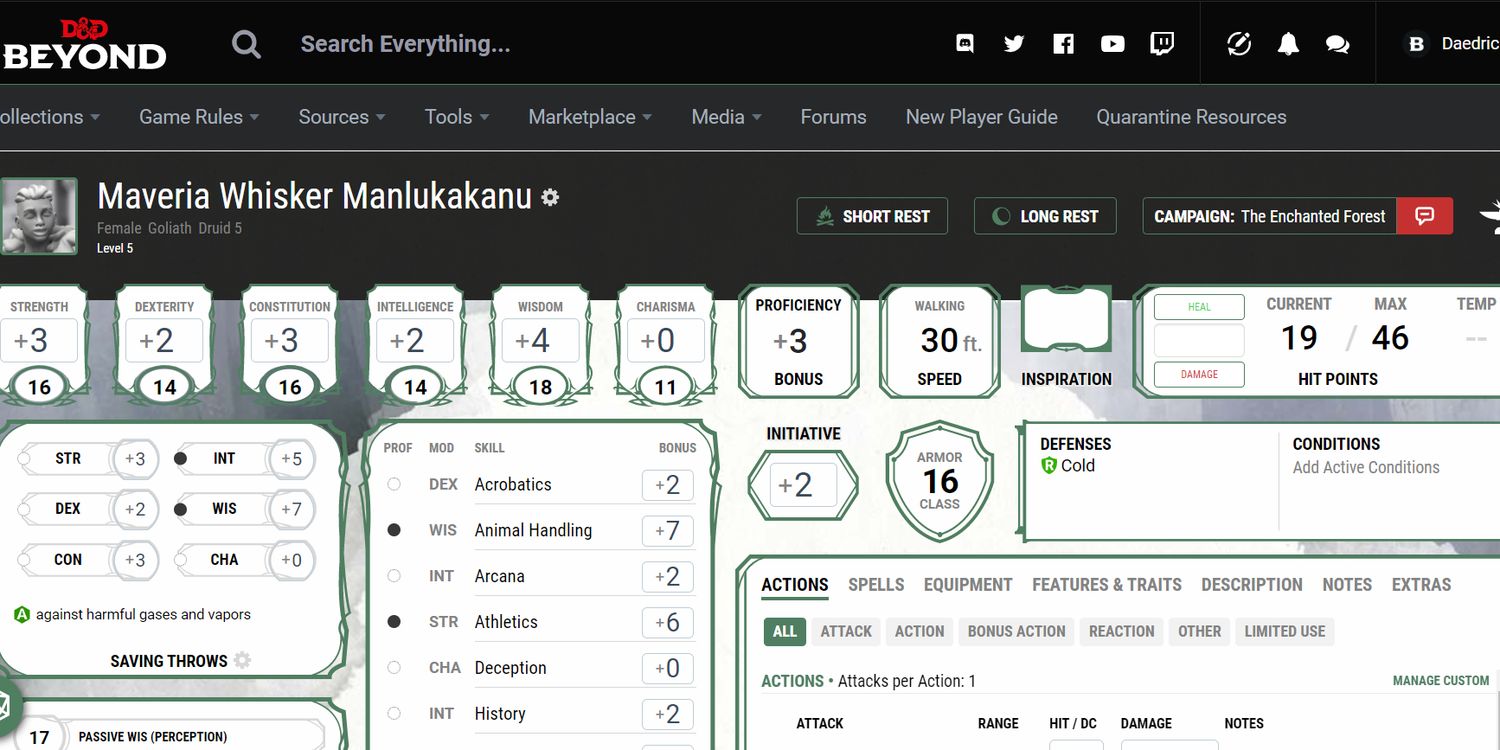This screenshot has width=1500, height=750.
Task: Open character settings gear beside name
Action: click(x=550, y=197)
